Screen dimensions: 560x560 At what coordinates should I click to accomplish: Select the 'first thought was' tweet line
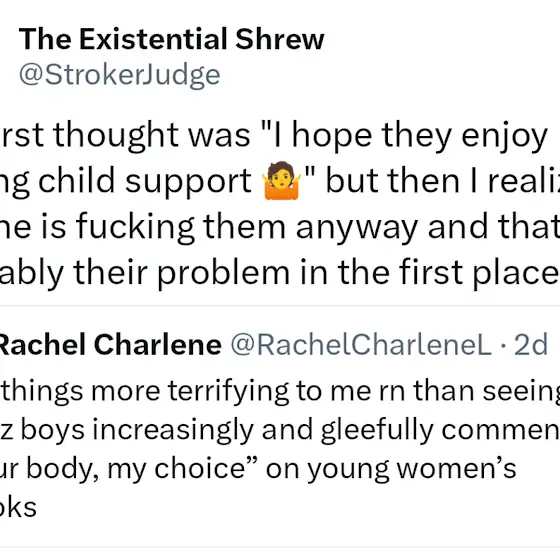point(274,136)
